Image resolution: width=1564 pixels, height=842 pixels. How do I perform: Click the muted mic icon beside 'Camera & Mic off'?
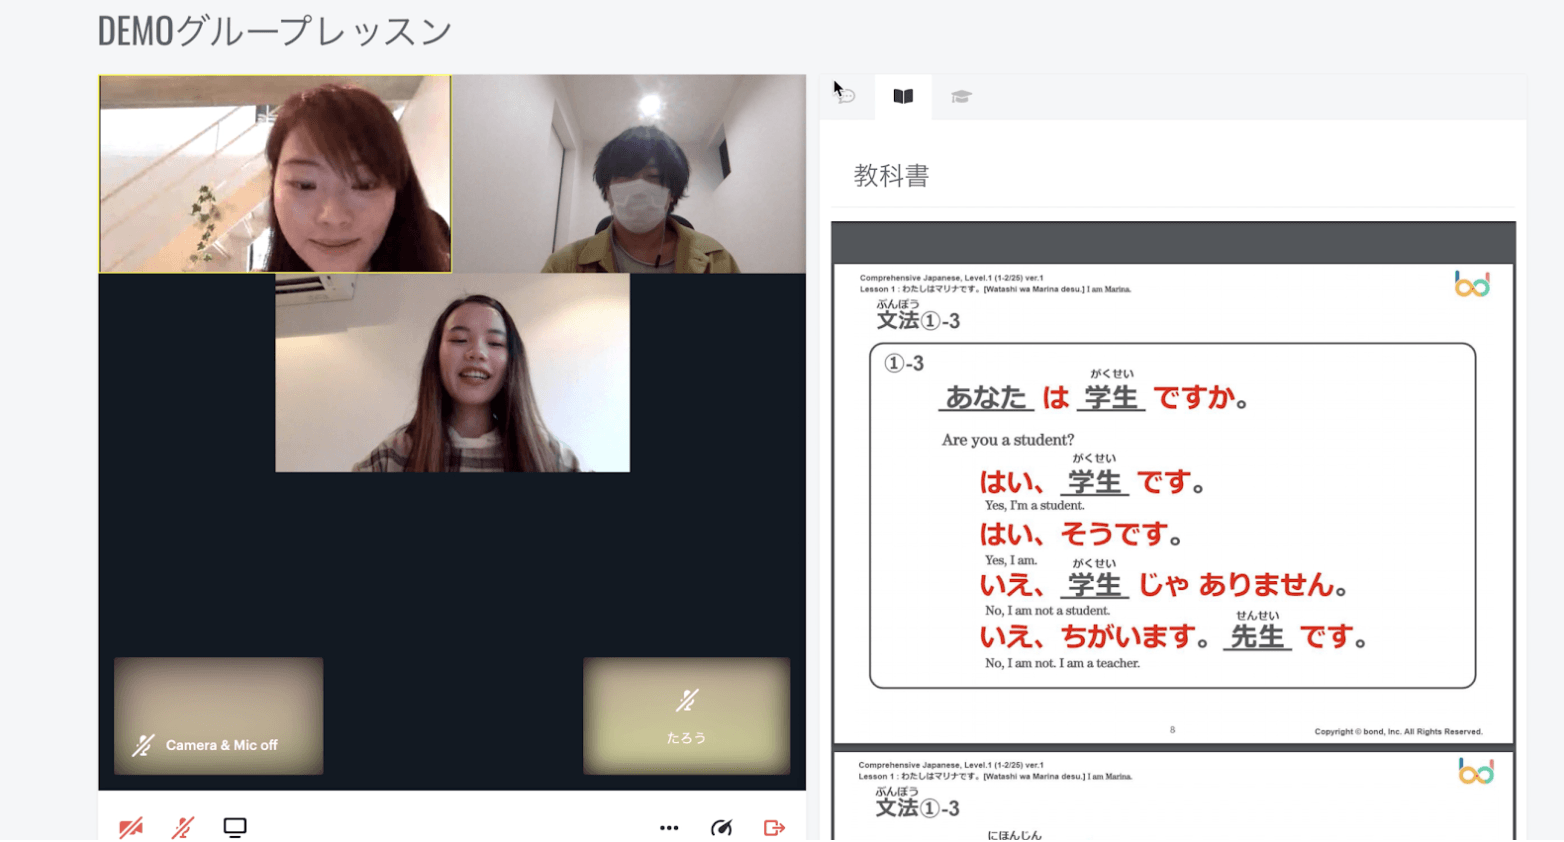pos(143,745)
